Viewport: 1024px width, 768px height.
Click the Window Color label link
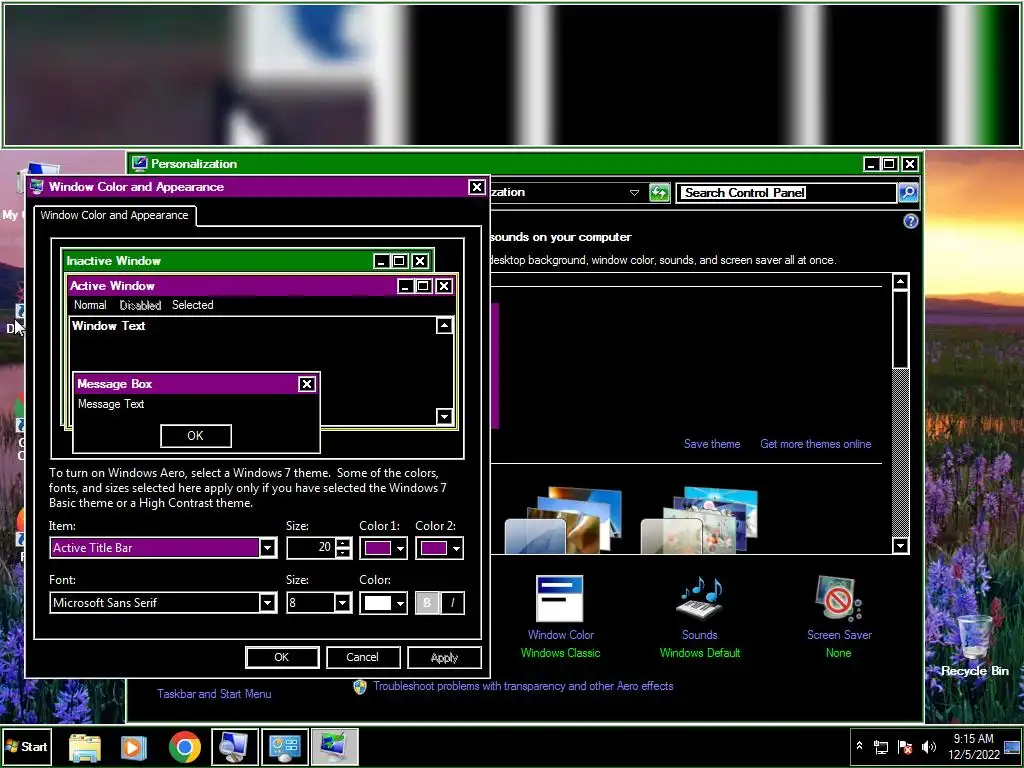pyautogui.click(x=561, y=635)
